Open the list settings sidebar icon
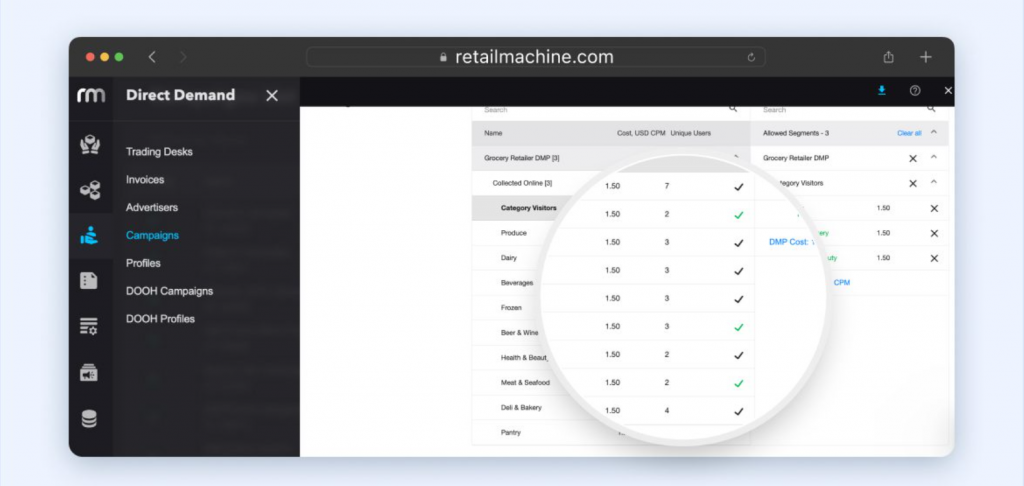Viewport: 1024px width, 486px height. pos(90,326)
